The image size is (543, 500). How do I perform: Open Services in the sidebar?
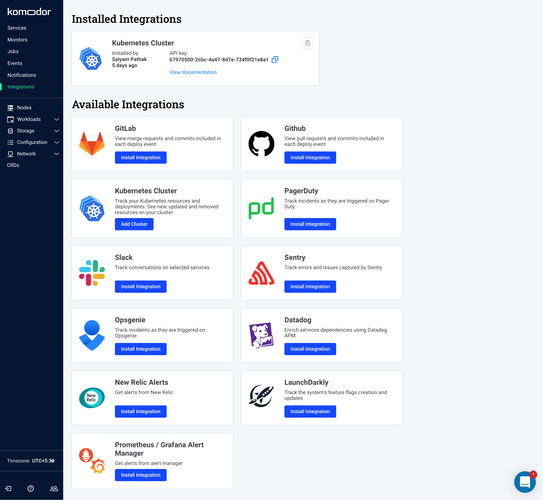click(x=17, y=28)
